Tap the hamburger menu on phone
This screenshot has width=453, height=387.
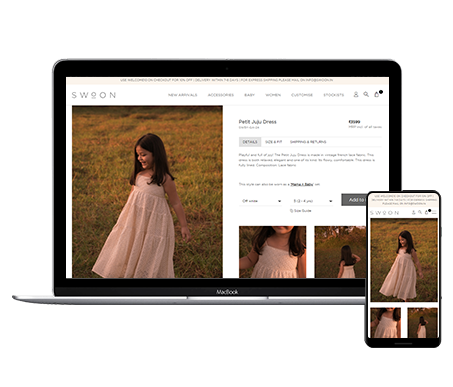434,212
